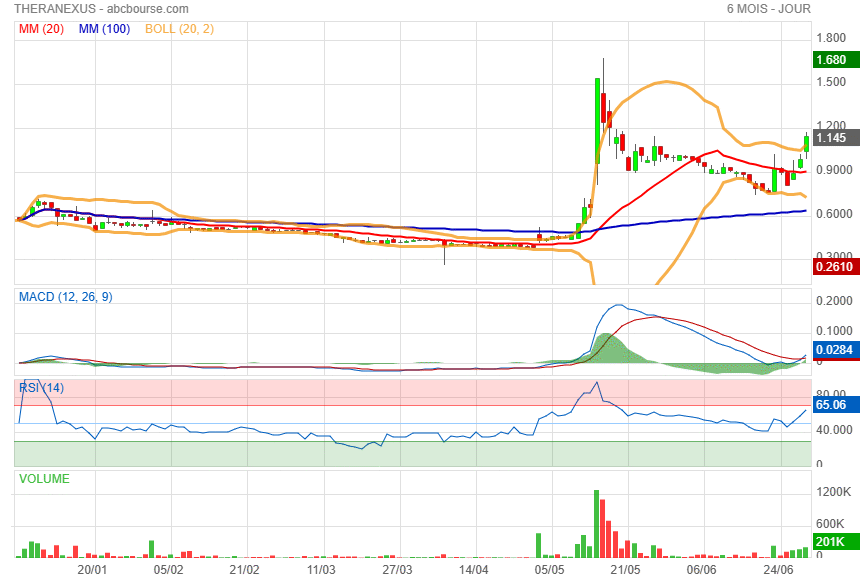Screen dimensions: 860x580
Task: Click the 0.6000 price axis label
Action: point(834,214)
